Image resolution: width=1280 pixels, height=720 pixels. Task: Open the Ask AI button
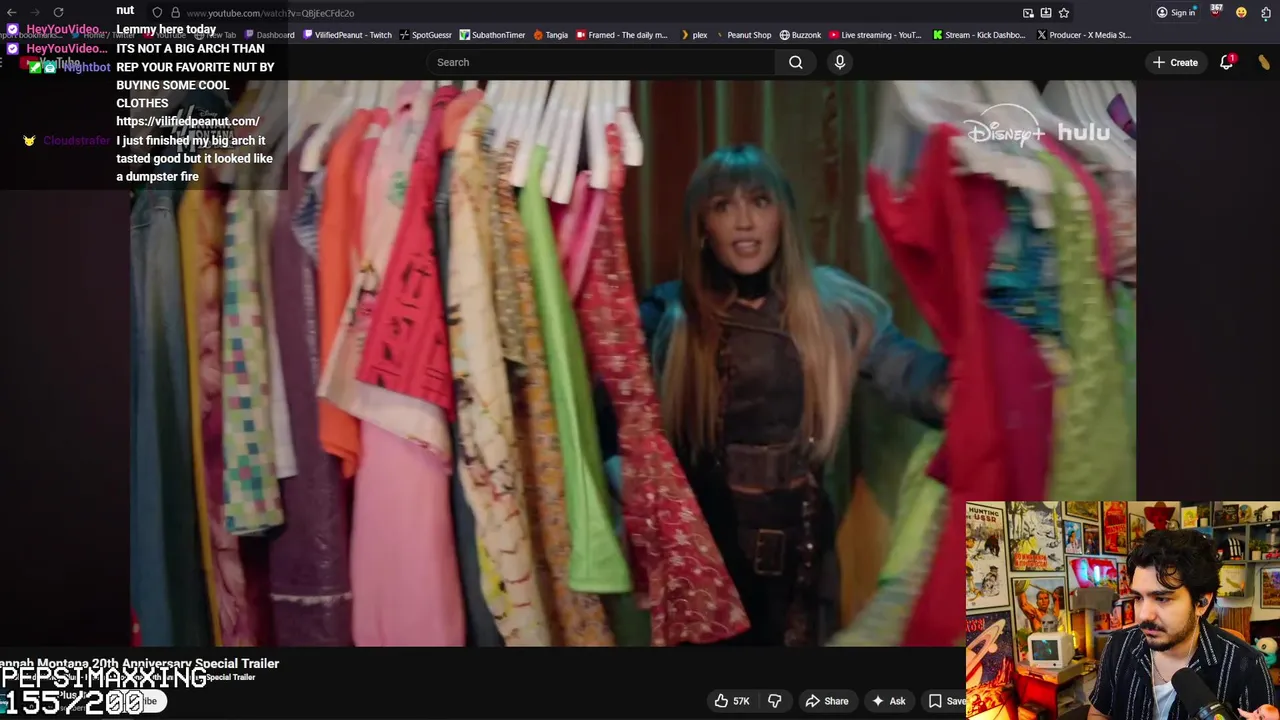[888, 701]
